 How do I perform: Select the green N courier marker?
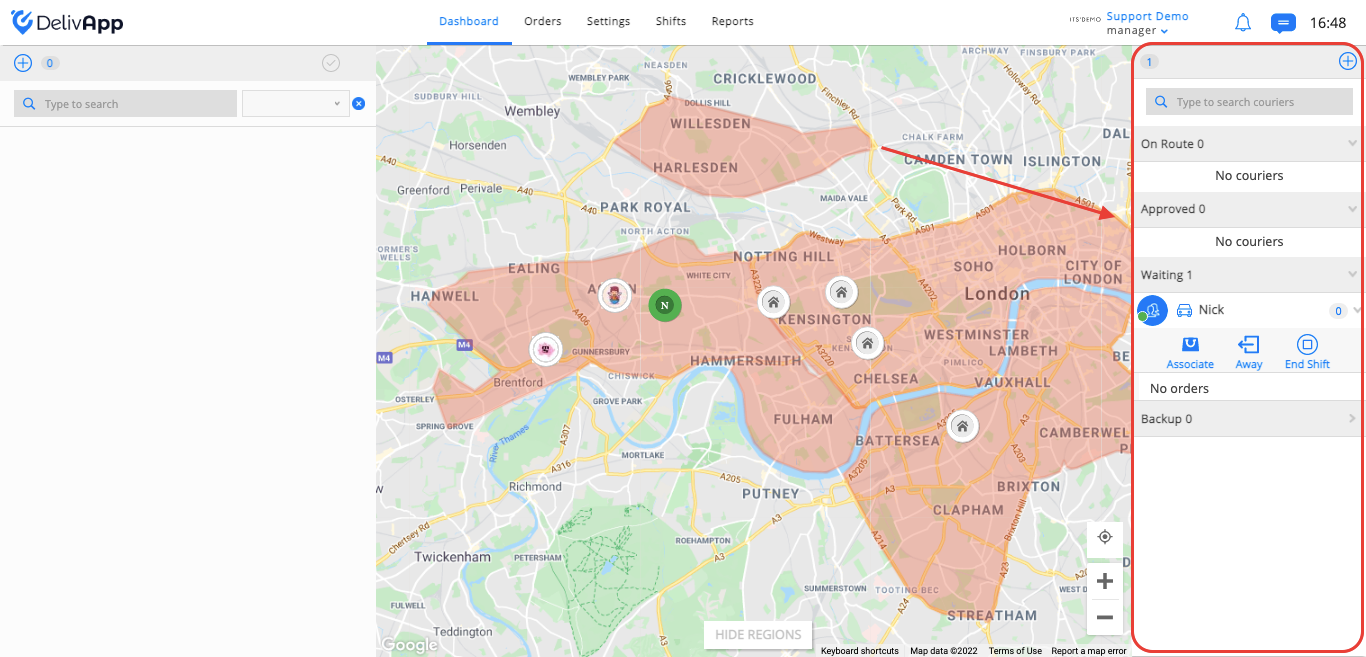click(664, 304)
